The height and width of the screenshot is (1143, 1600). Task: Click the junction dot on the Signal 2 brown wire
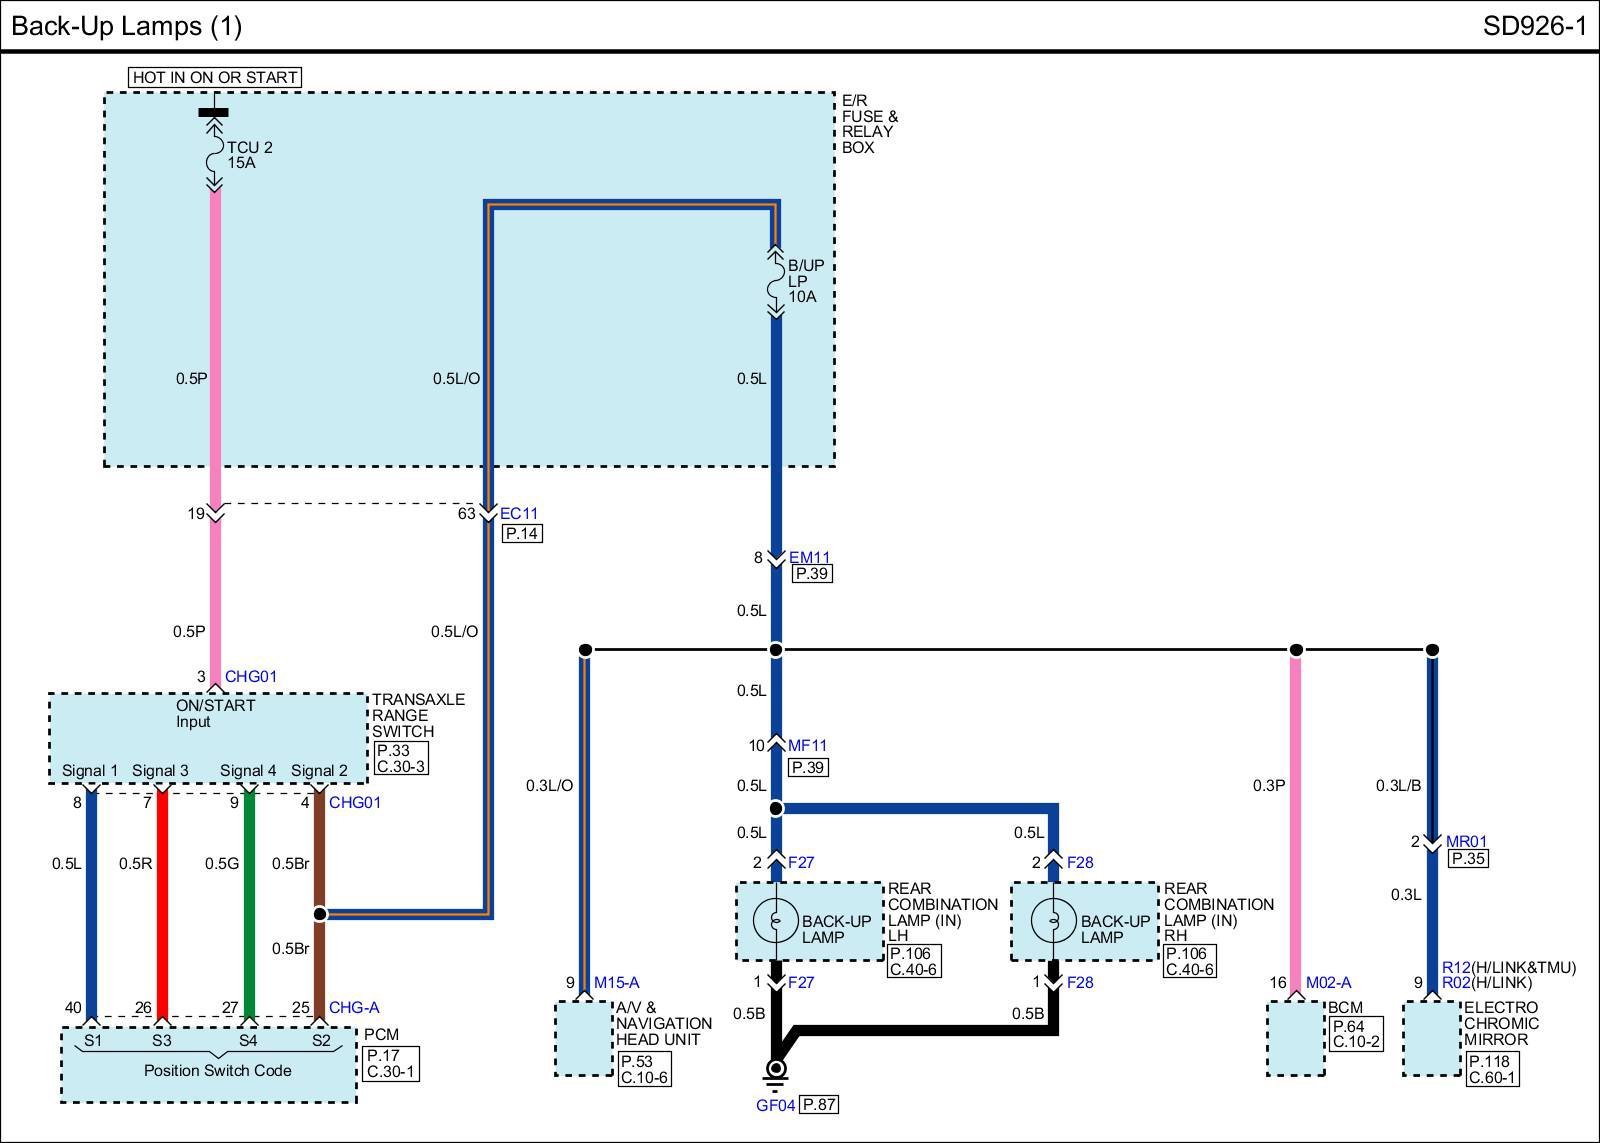pos(320,914)
